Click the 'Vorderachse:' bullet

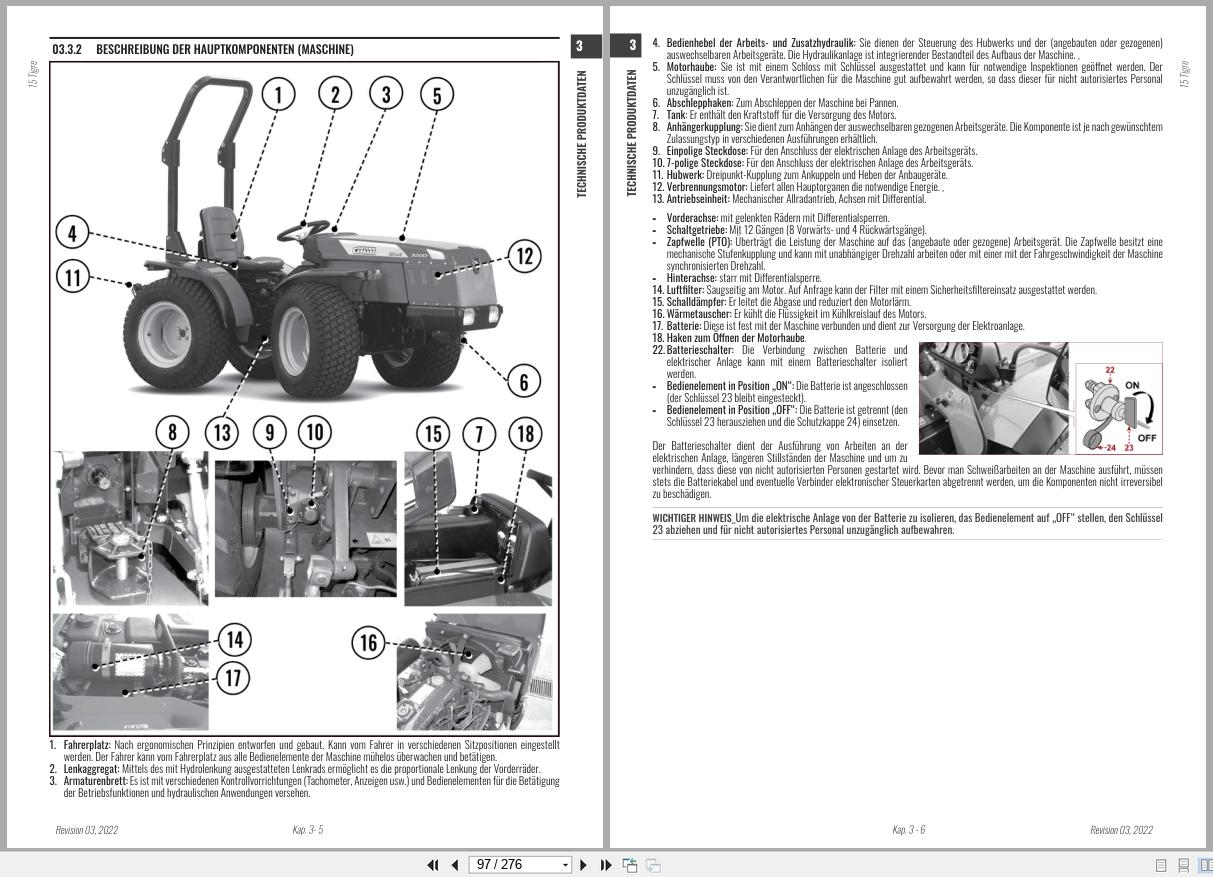pos(770,217)
